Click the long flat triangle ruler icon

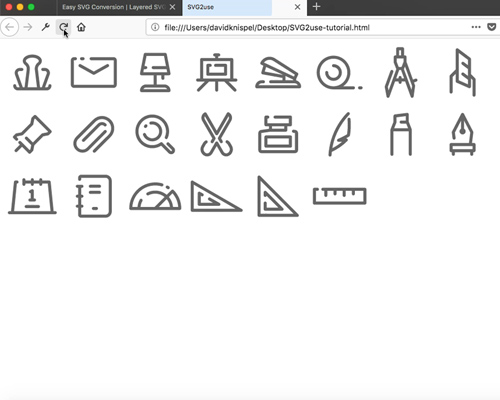(x=217, y=196)
